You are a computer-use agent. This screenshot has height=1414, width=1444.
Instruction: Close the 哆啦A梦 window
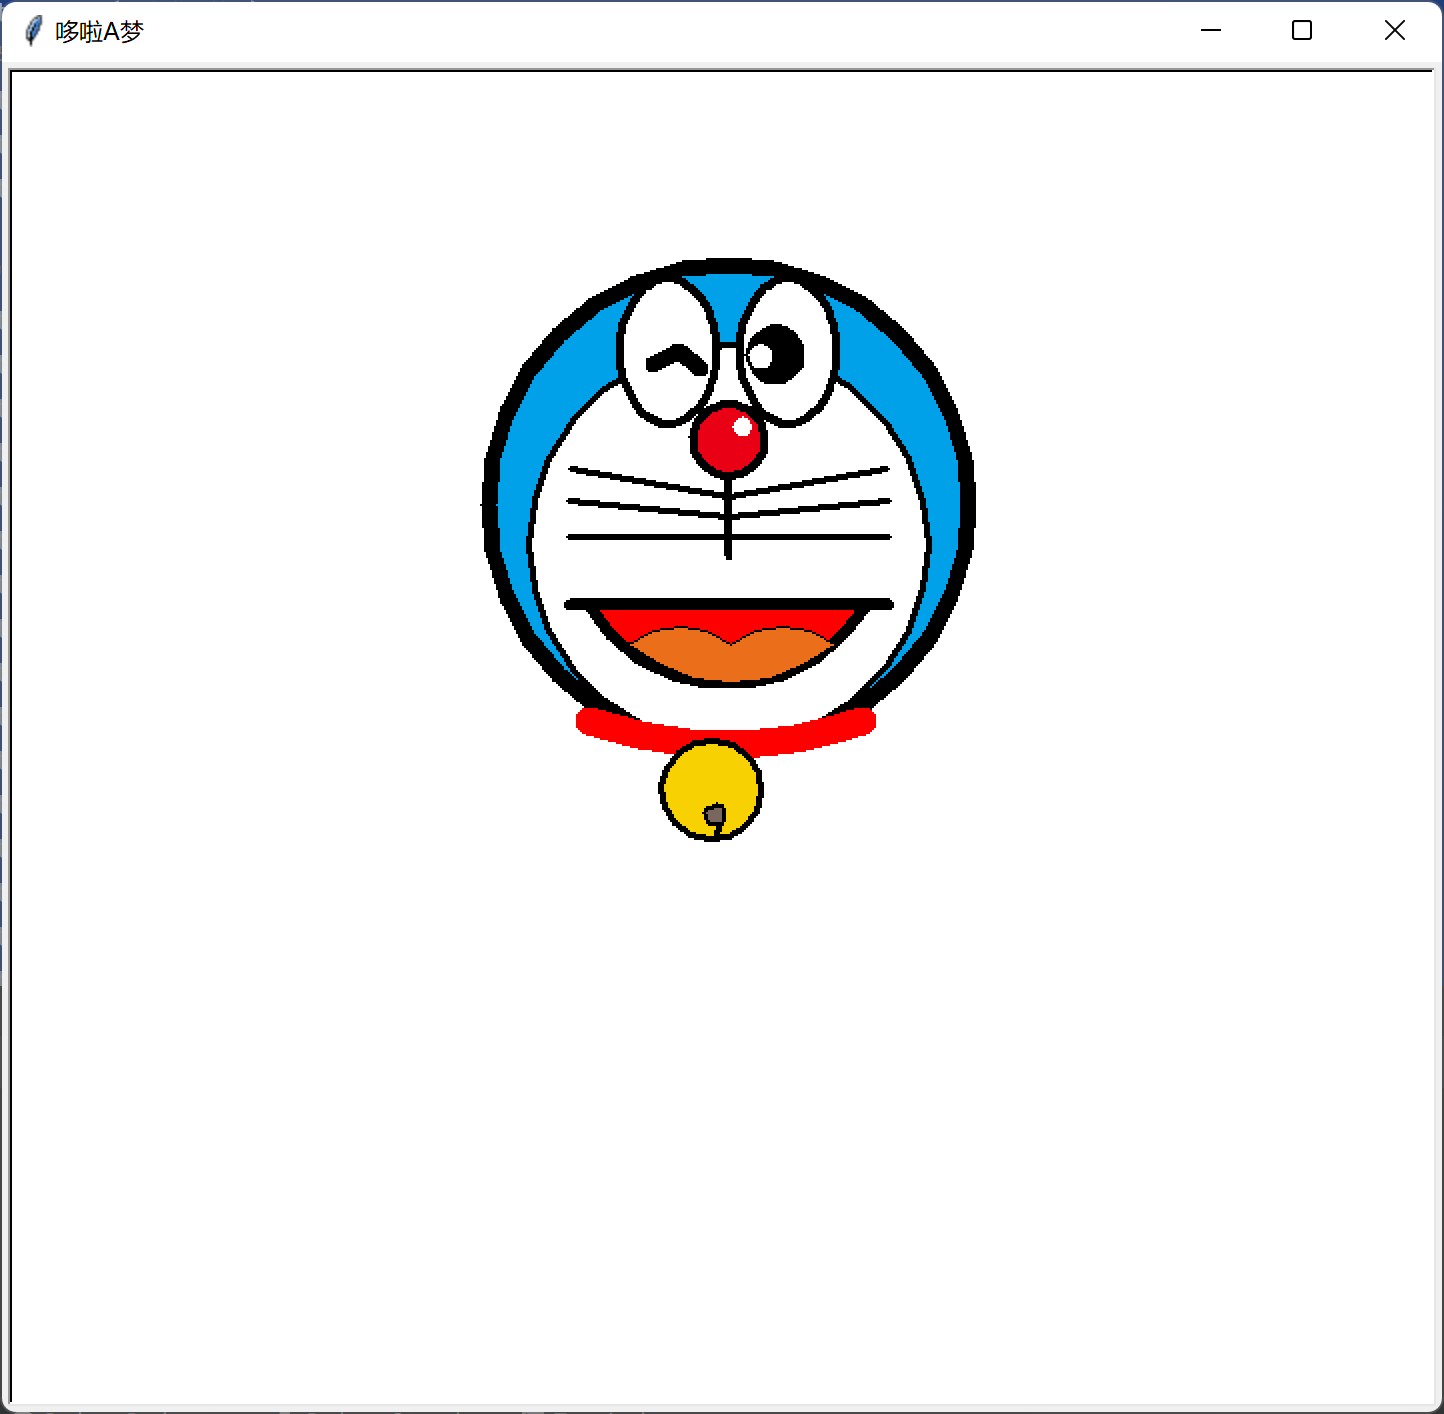pos(1394,31)
